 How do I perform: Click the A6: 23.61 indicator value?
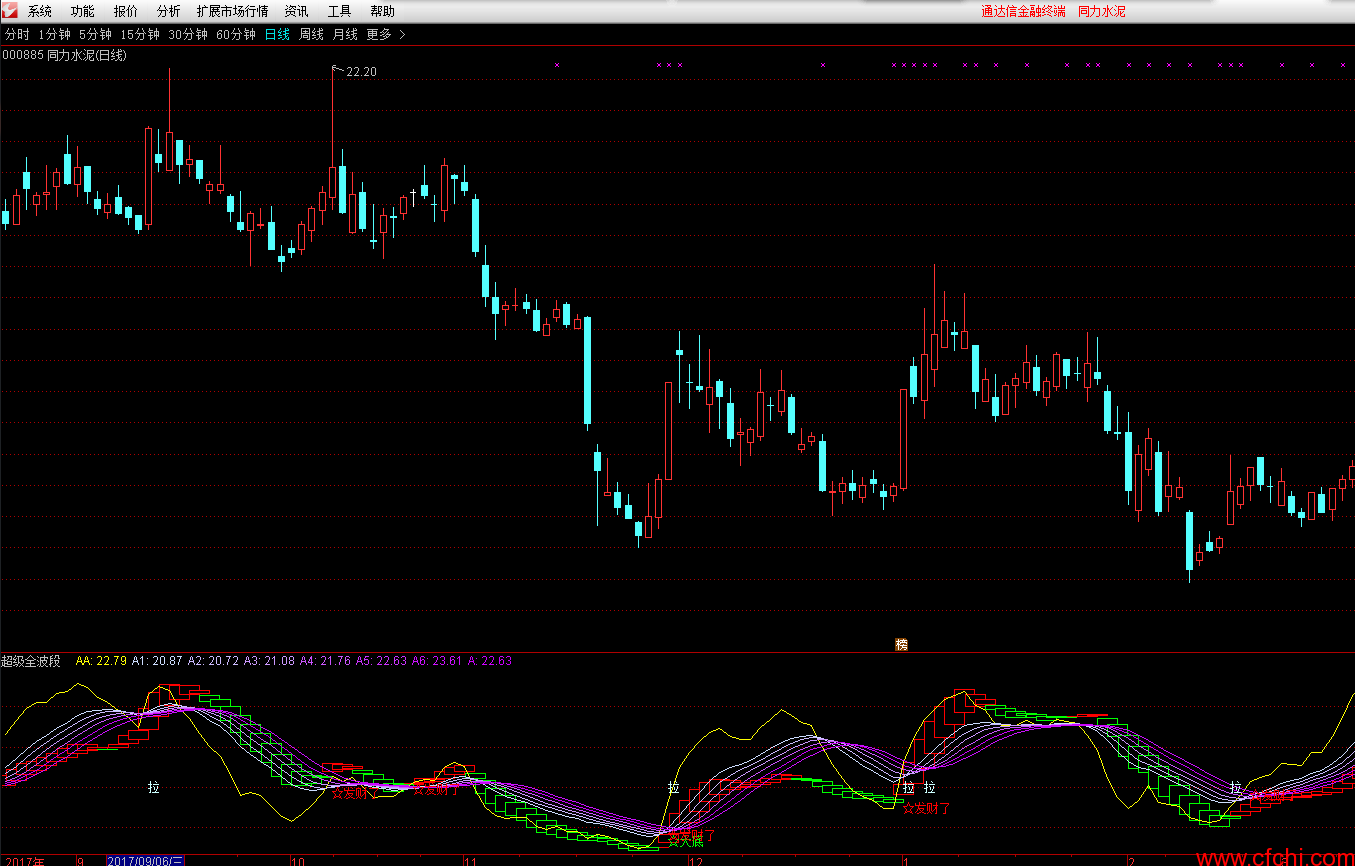coord(437,661)
